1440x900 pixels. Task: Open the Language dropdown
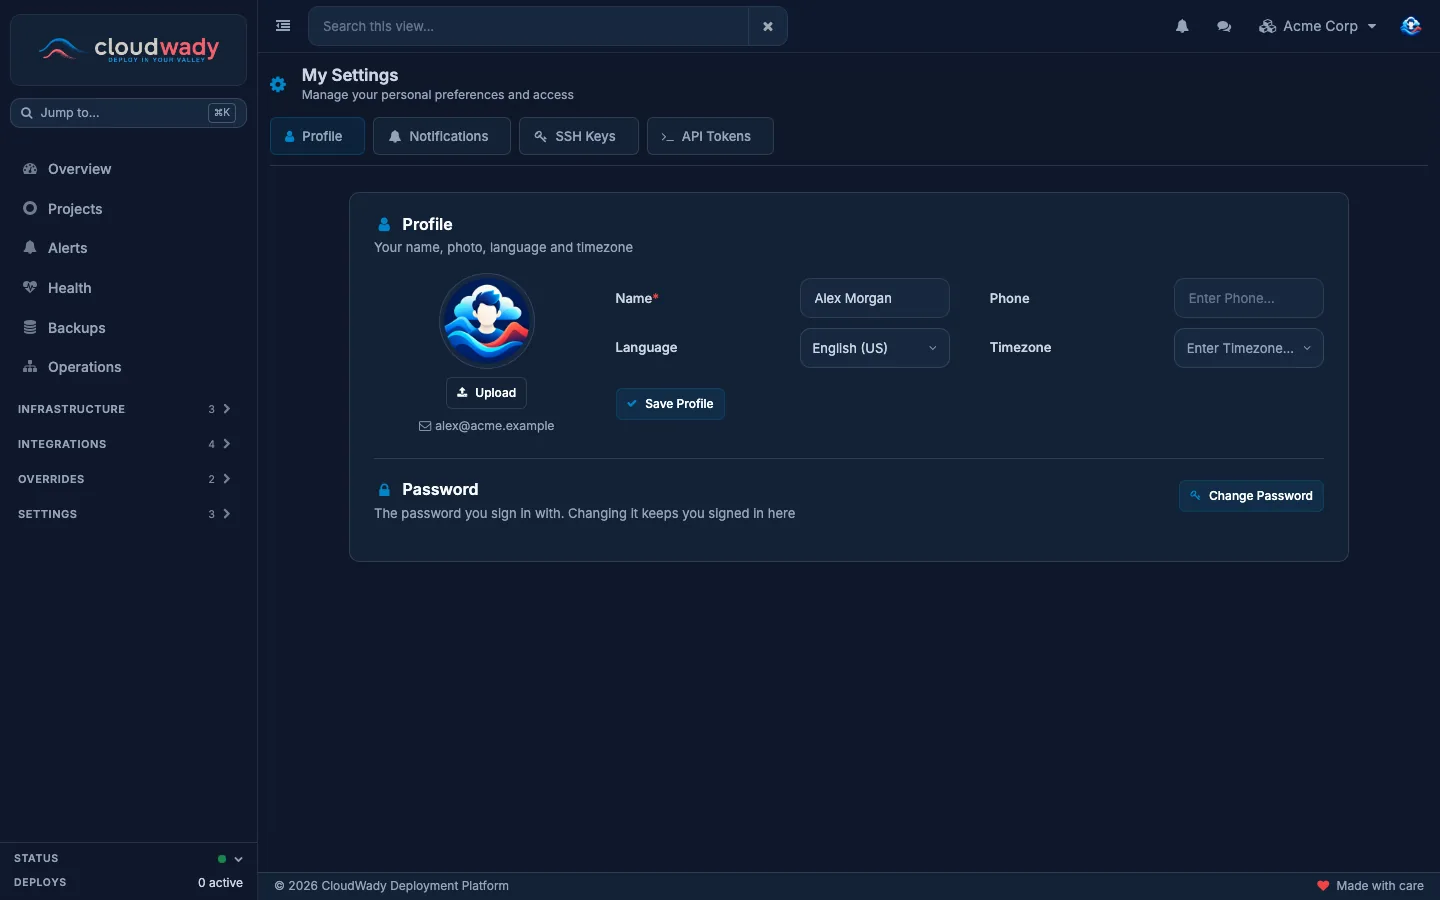pos(875,348)
